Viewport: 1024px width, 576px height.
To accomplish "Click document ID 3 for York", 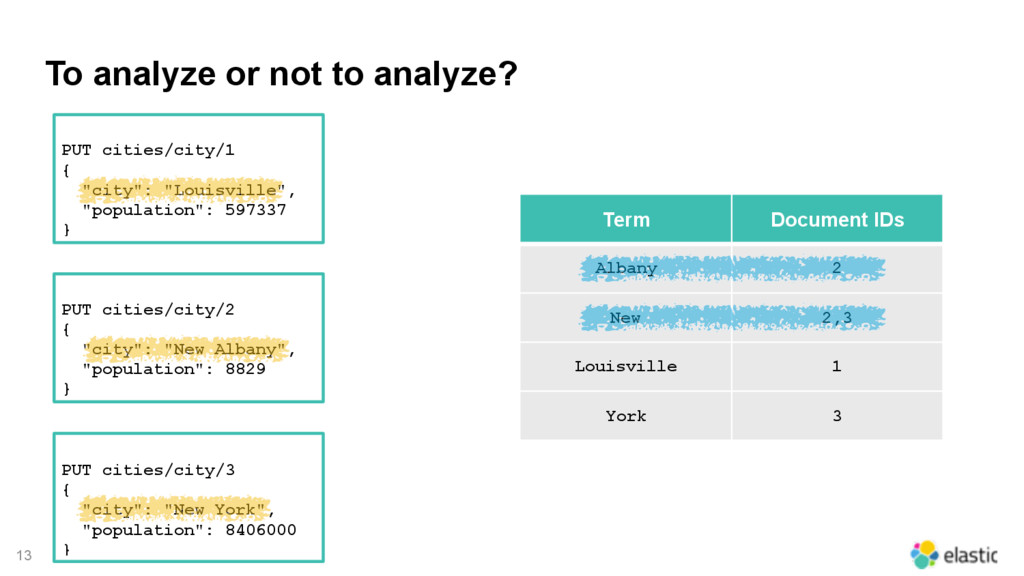I will 837,416.
